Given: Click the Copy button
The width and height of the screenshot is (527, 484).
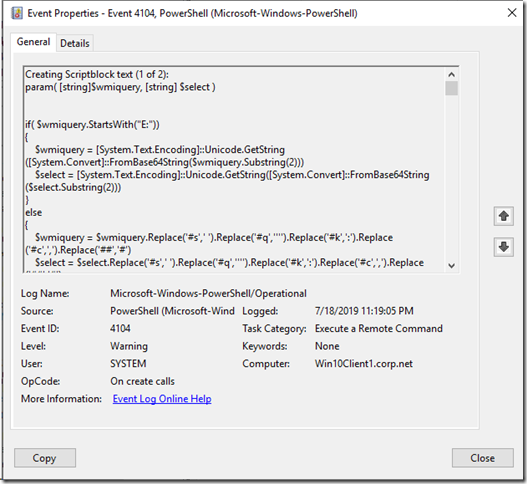Looking at the screenshot, I should coord(45,458).
